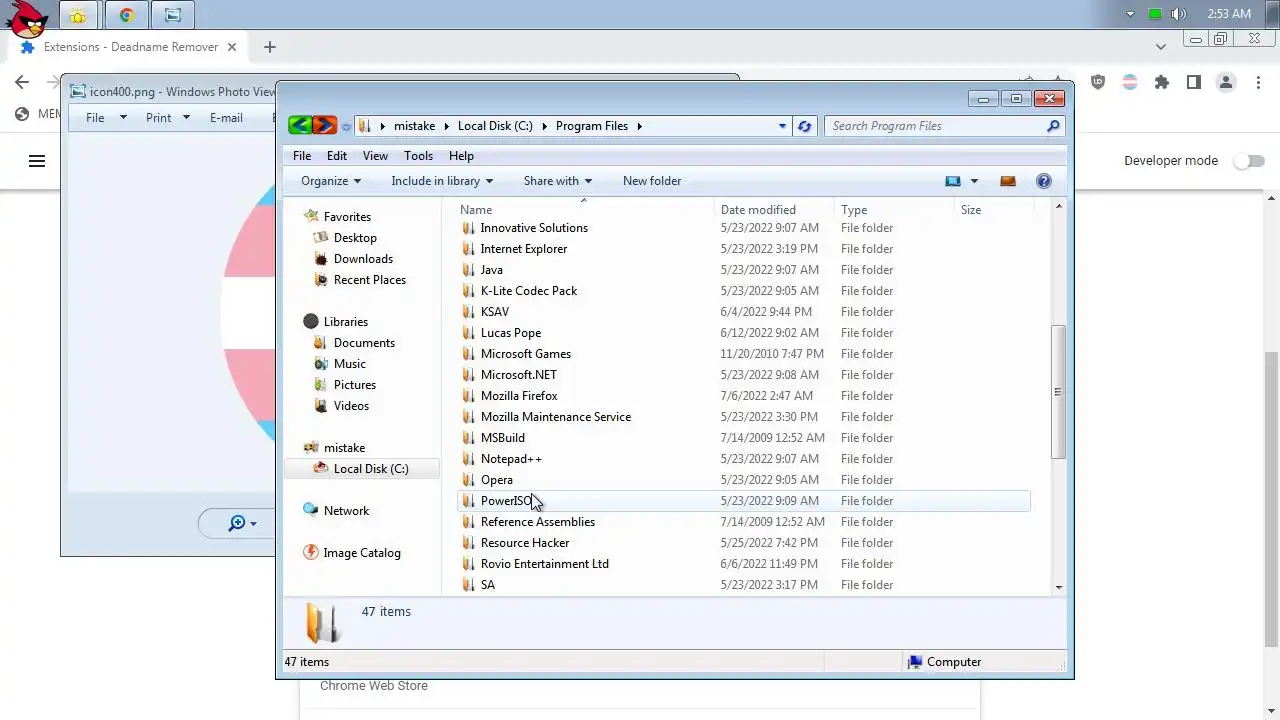Open the Tools menu in Explorer
Image resolution: width=1280 pixels, height=720 pixels.
pos(418,156)
